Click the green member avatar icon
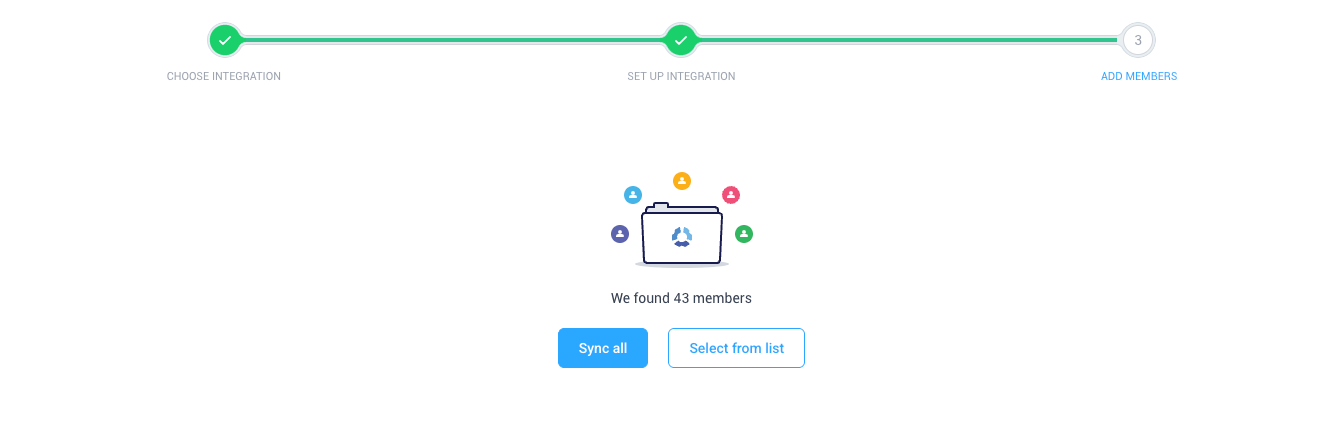The width and height of the screenshot is (1327, 426). click(744, 234)
